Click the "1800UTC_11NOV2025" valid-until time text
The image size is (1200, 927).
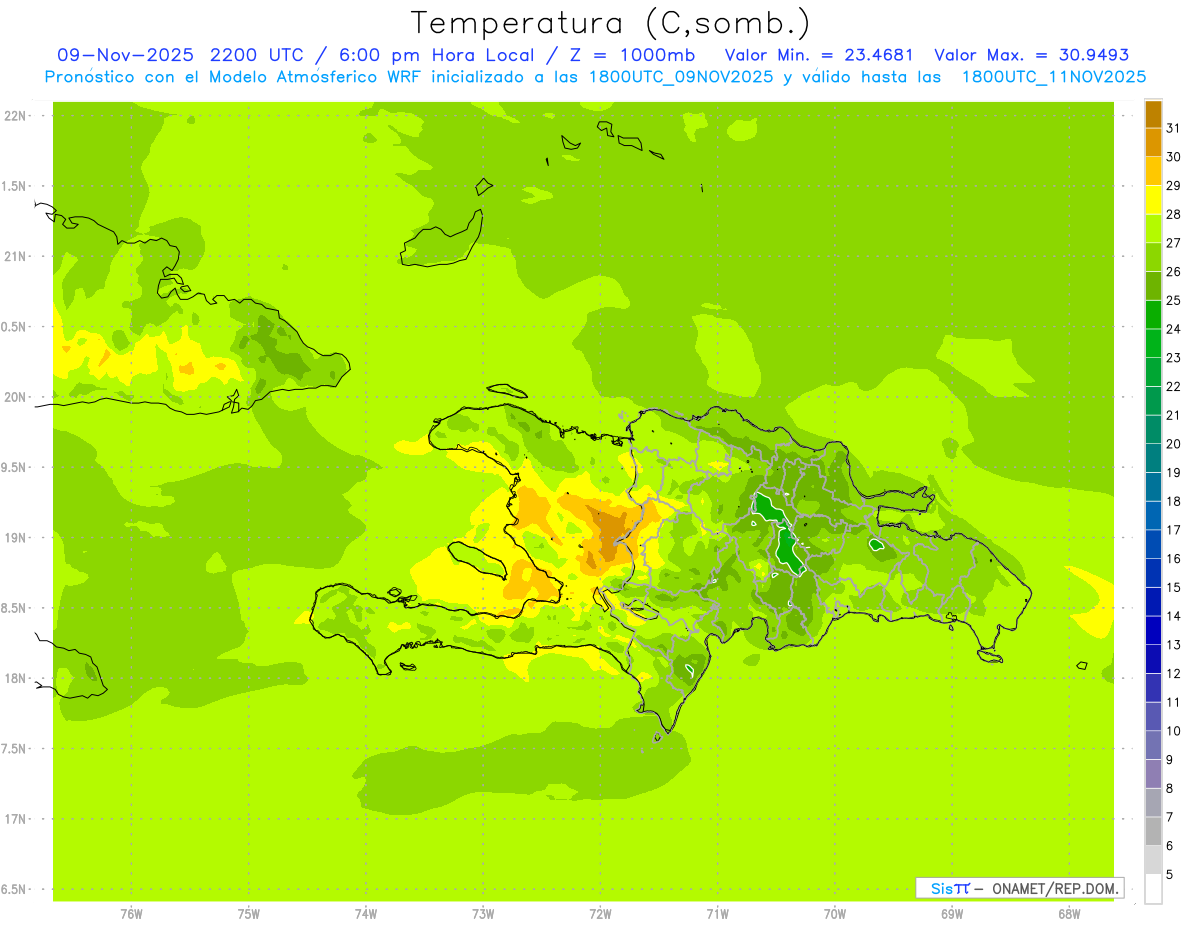pos(1054,77)
